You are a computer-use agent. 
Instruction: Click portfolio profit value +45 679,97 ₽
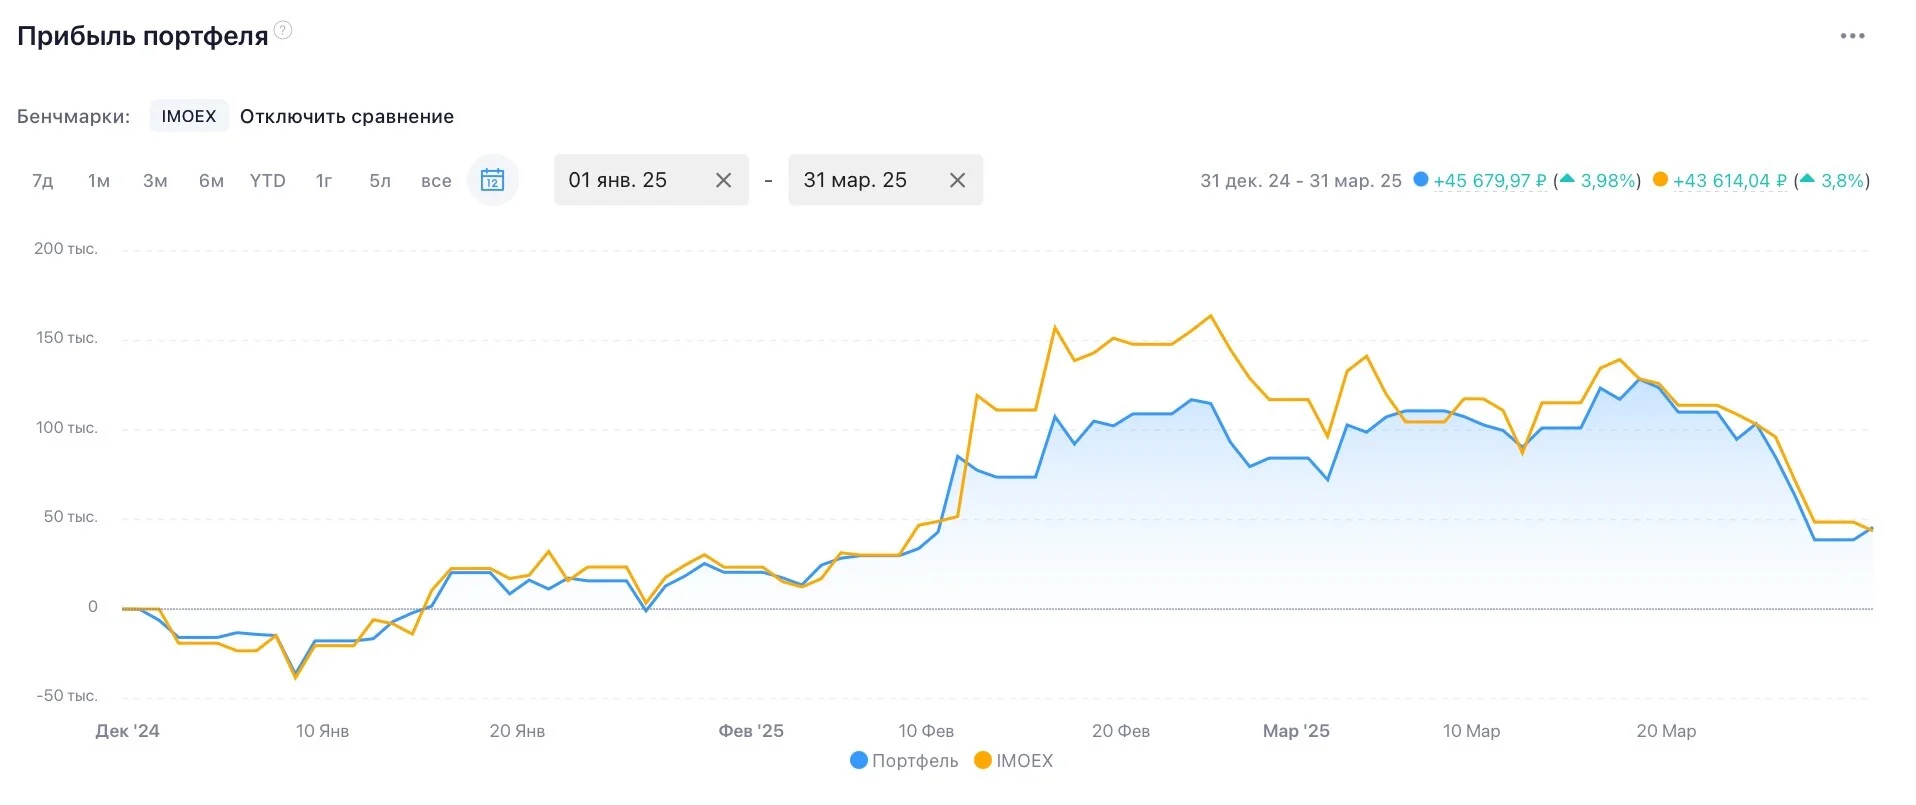coord(1489,181)
